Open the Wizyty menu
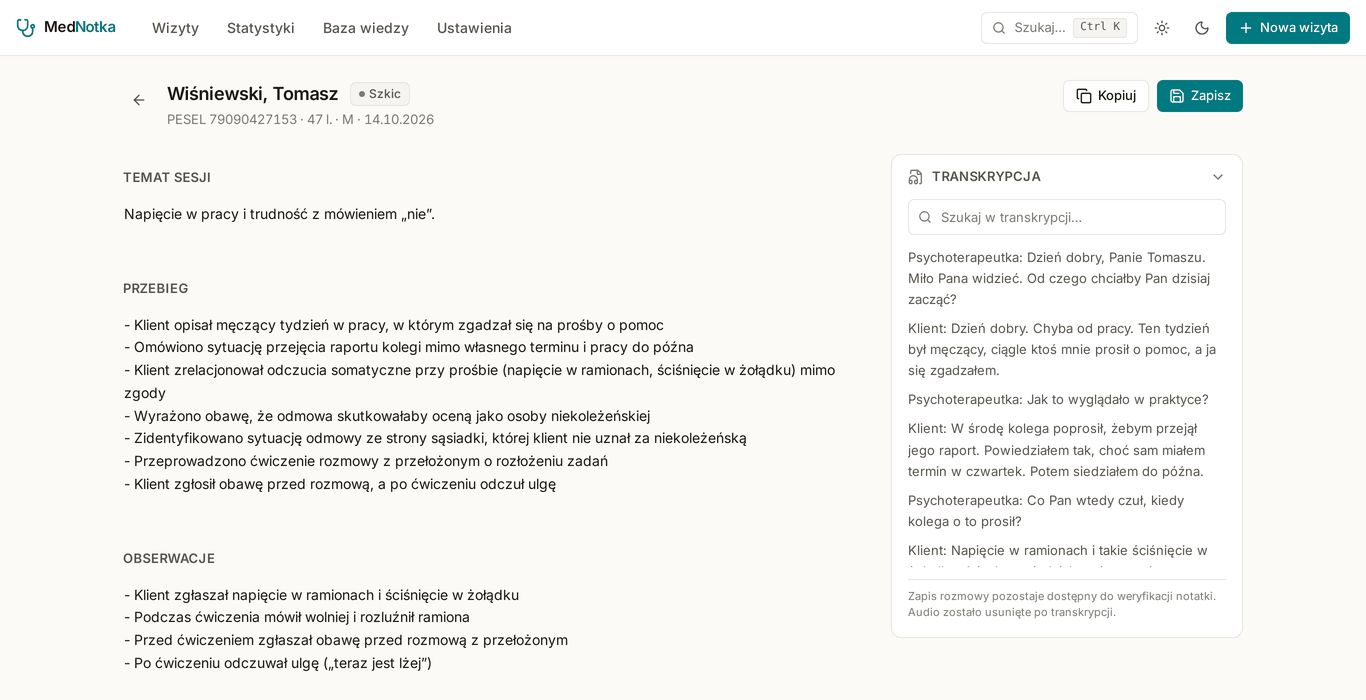Screen dimensions: 1366x700 tap(175, 28)
